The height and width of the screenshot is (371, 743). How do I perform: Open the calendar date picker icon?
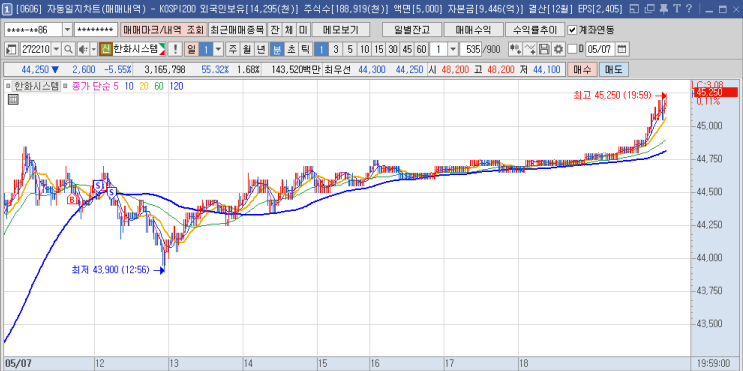(x=622, y=49)
